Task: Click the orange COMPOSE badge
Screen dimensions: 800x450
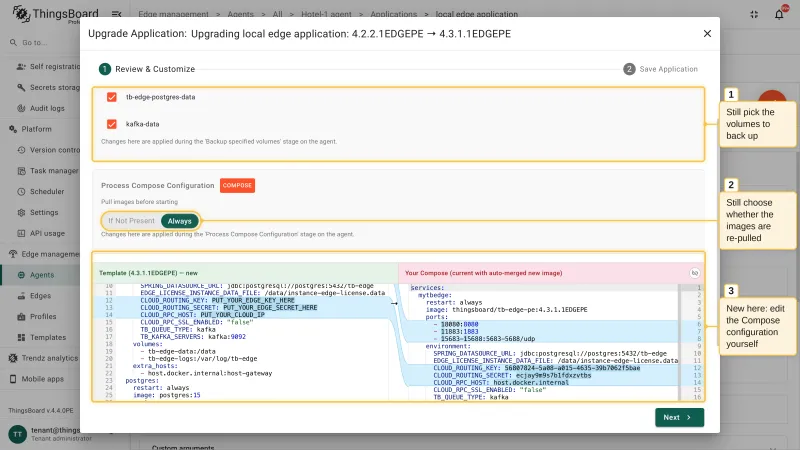Action: click(237, 185)
